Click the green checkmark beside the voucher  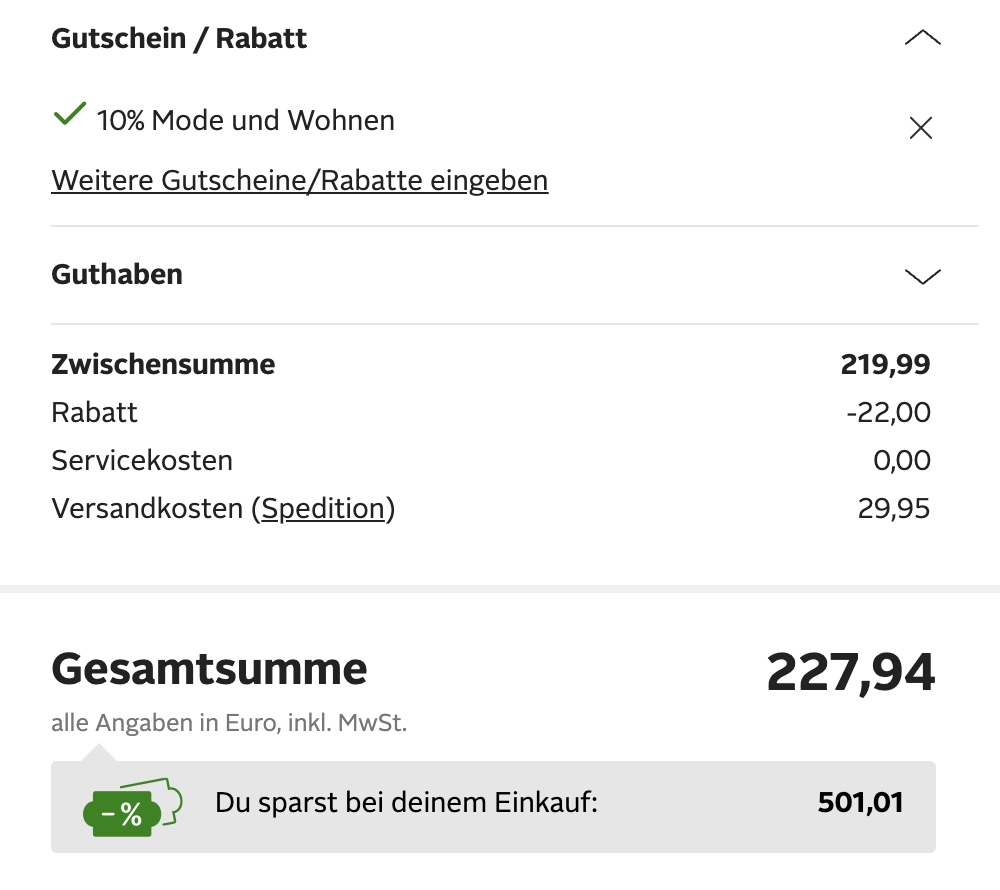click(x=69, y=116)
